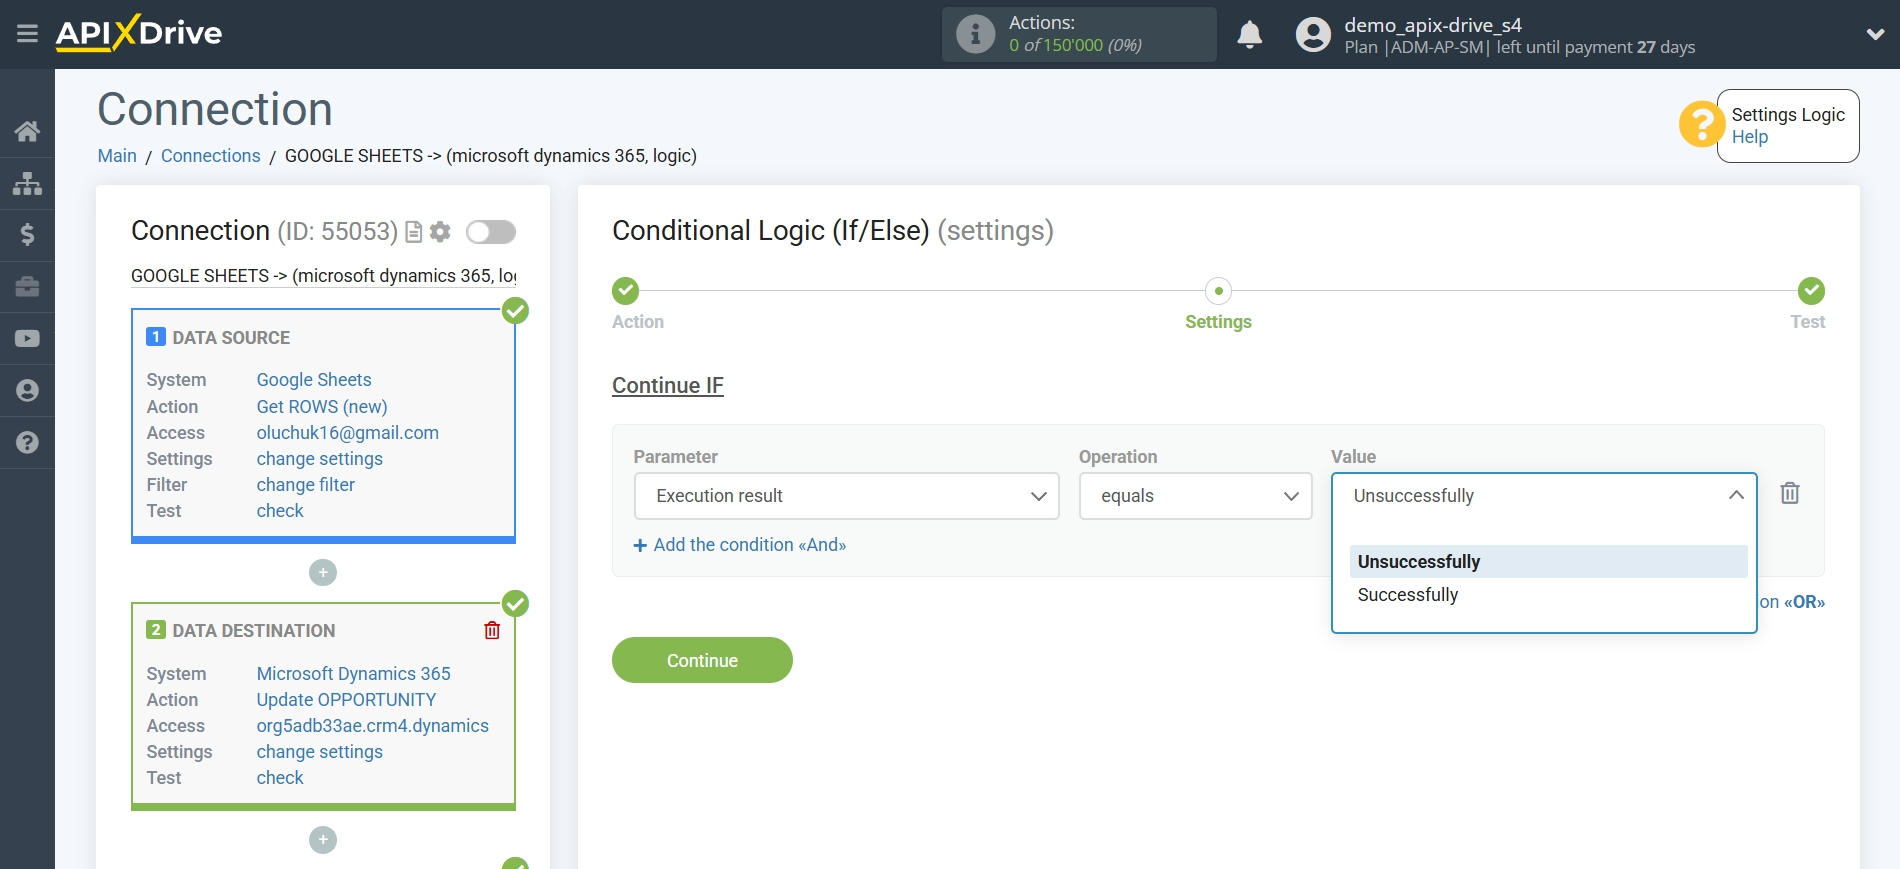Go to Home in sidebar
1900x869 pixels.
coord(27,131)
